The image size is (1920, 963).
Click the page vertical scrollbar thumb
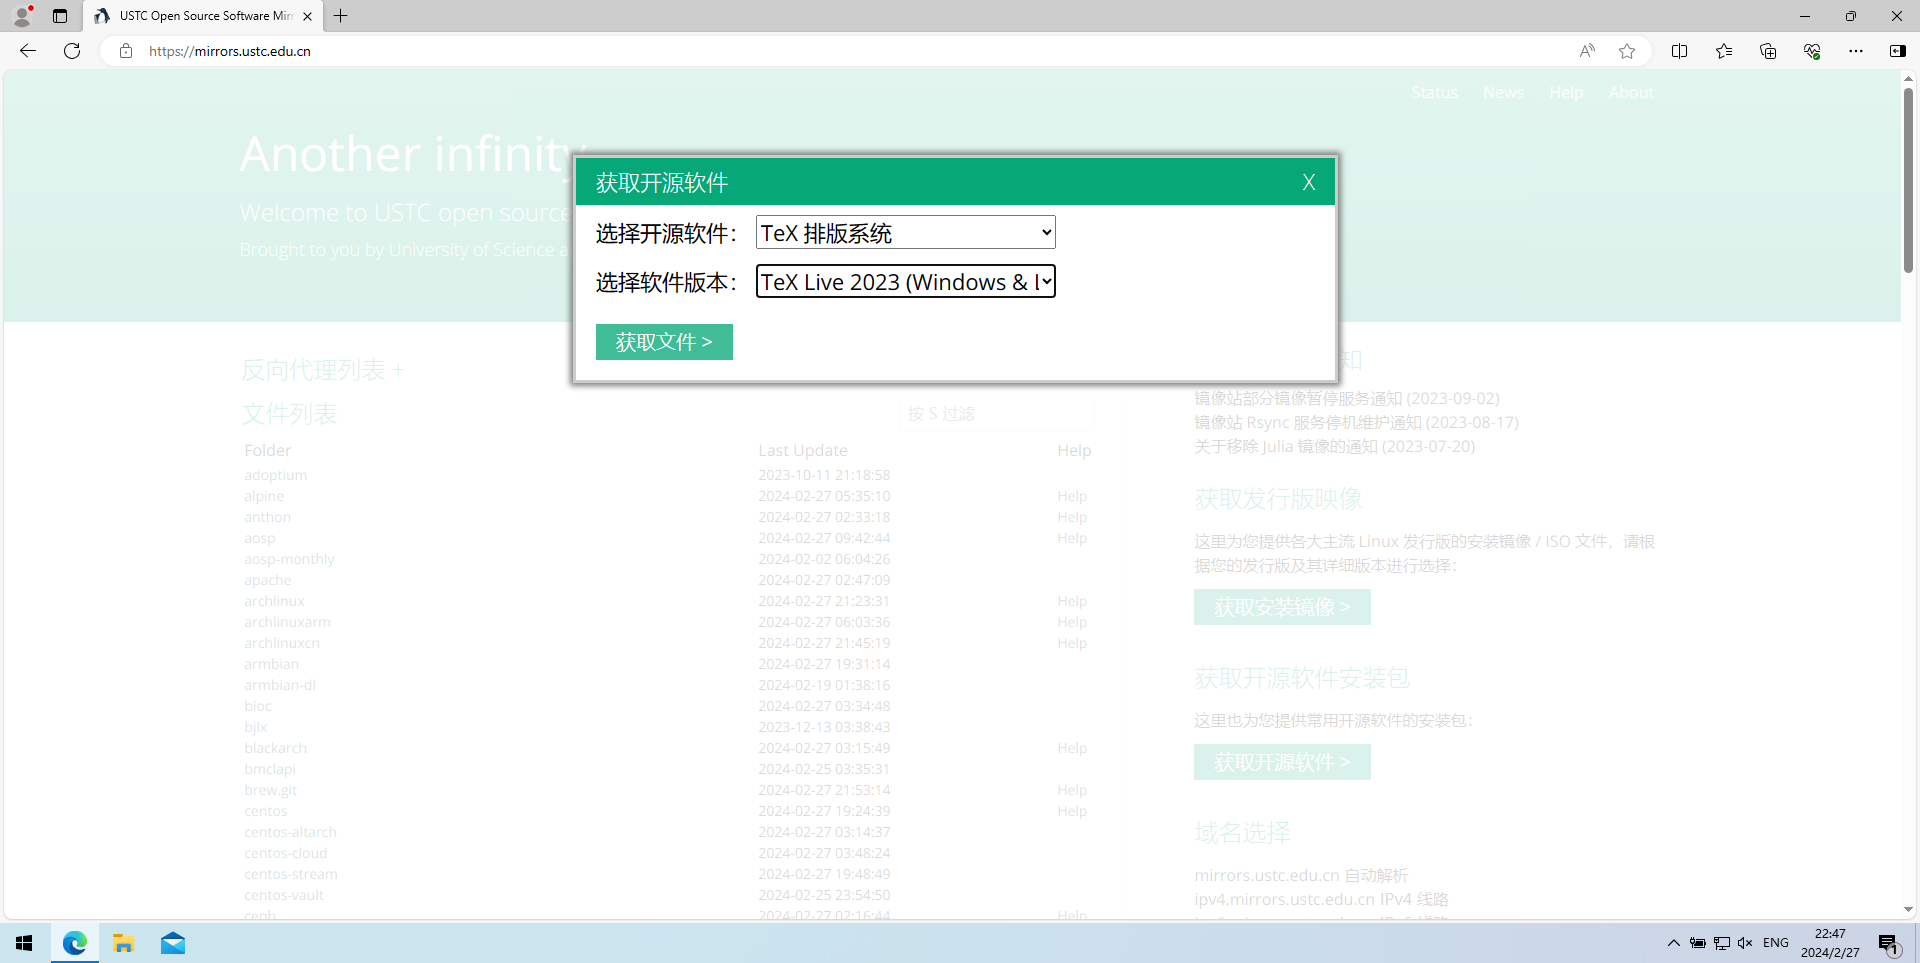coord(1908,180)
